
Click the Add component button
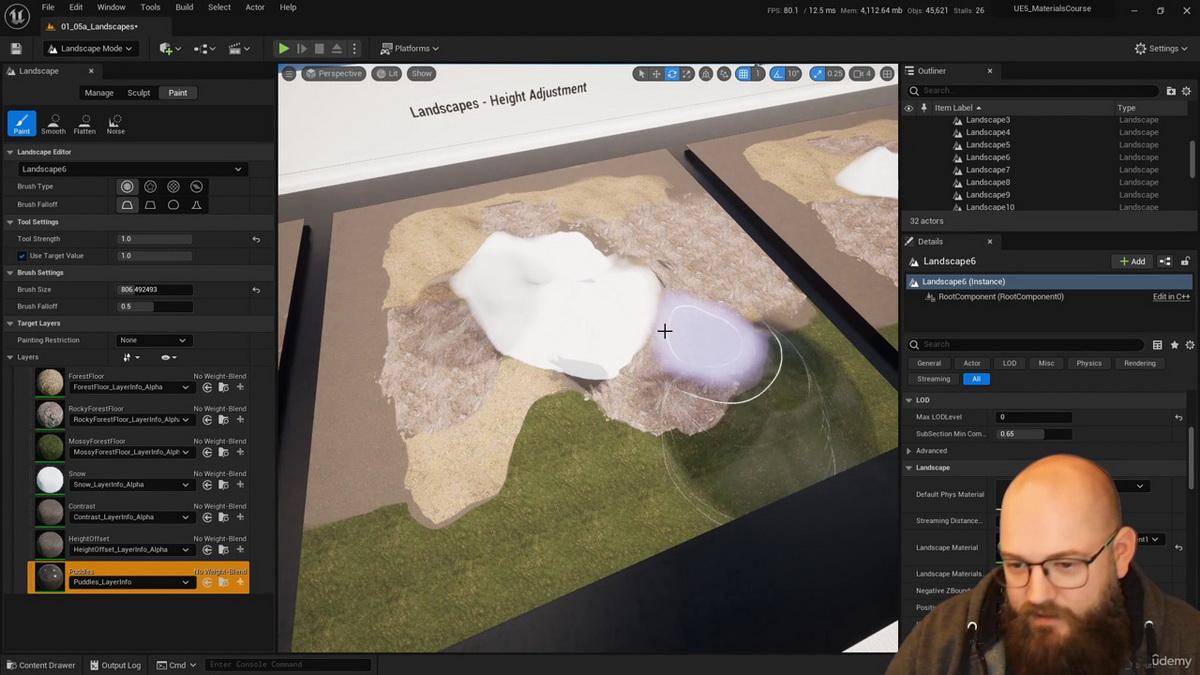pos(1132,261)
